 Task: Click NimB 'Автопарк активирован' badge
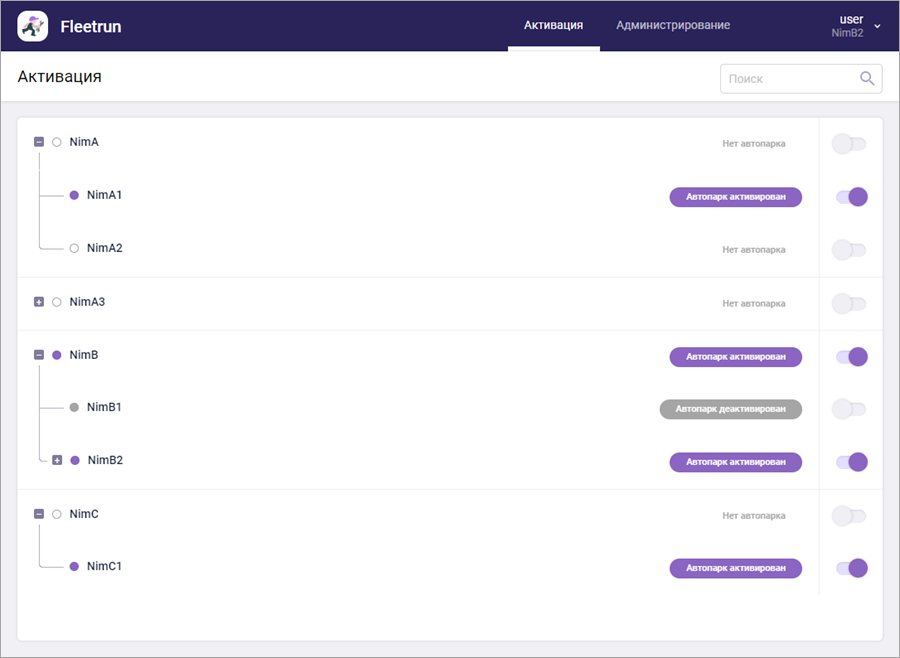[736, 357]
